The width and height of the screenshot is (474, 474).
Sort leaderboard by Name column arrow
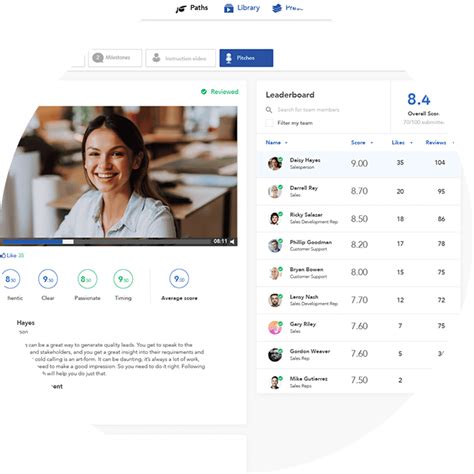(x=286, y=143)
